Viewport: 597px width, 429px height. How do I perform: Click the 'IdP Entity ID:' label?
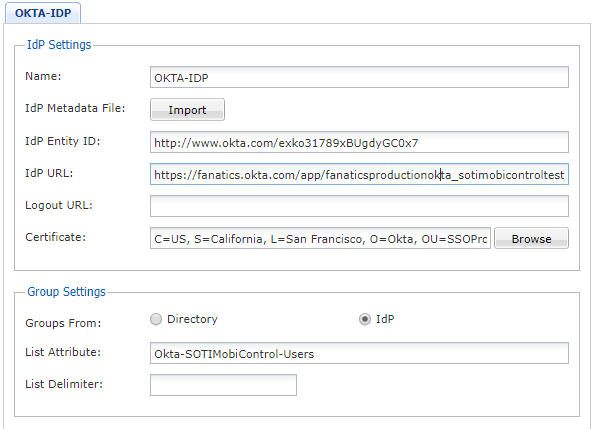[x=62, y=141]
